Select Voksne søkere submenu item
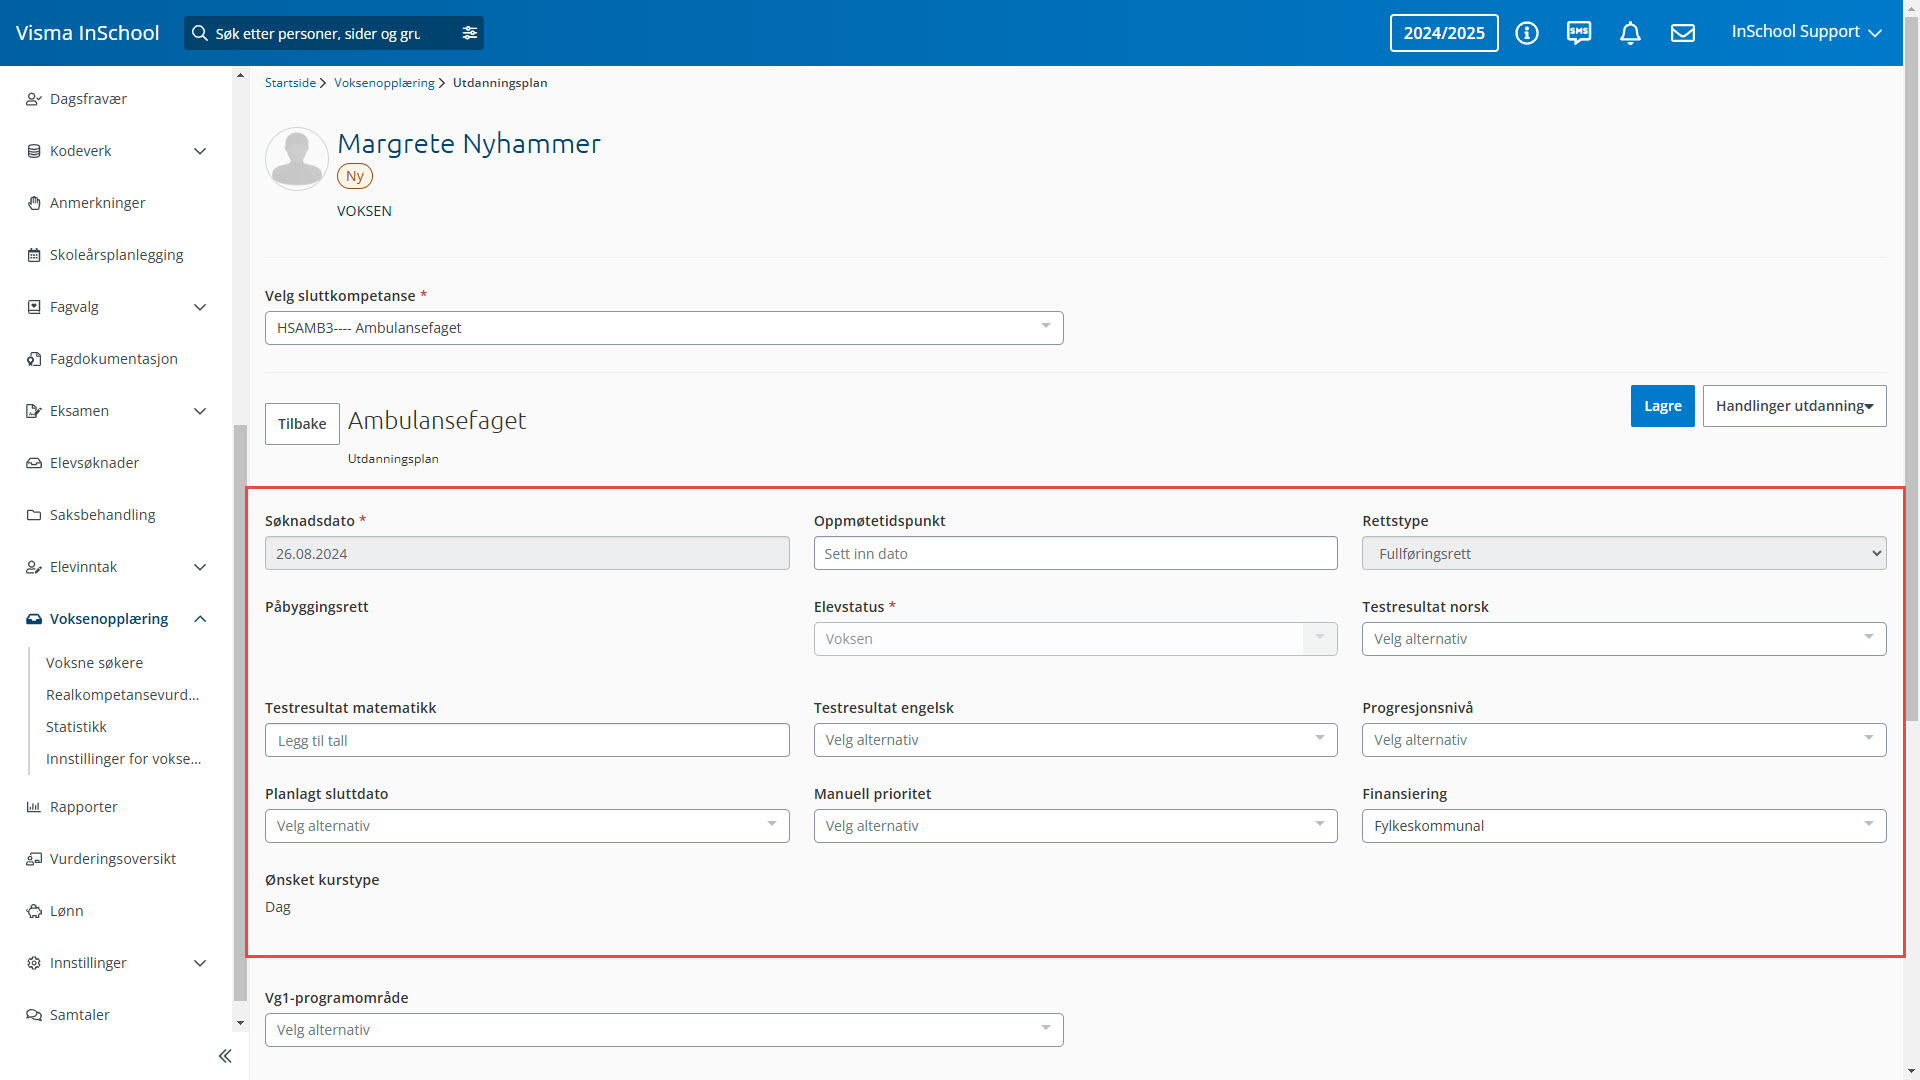The width and height of the screenshot is (1920, 1080). [94, 663]
